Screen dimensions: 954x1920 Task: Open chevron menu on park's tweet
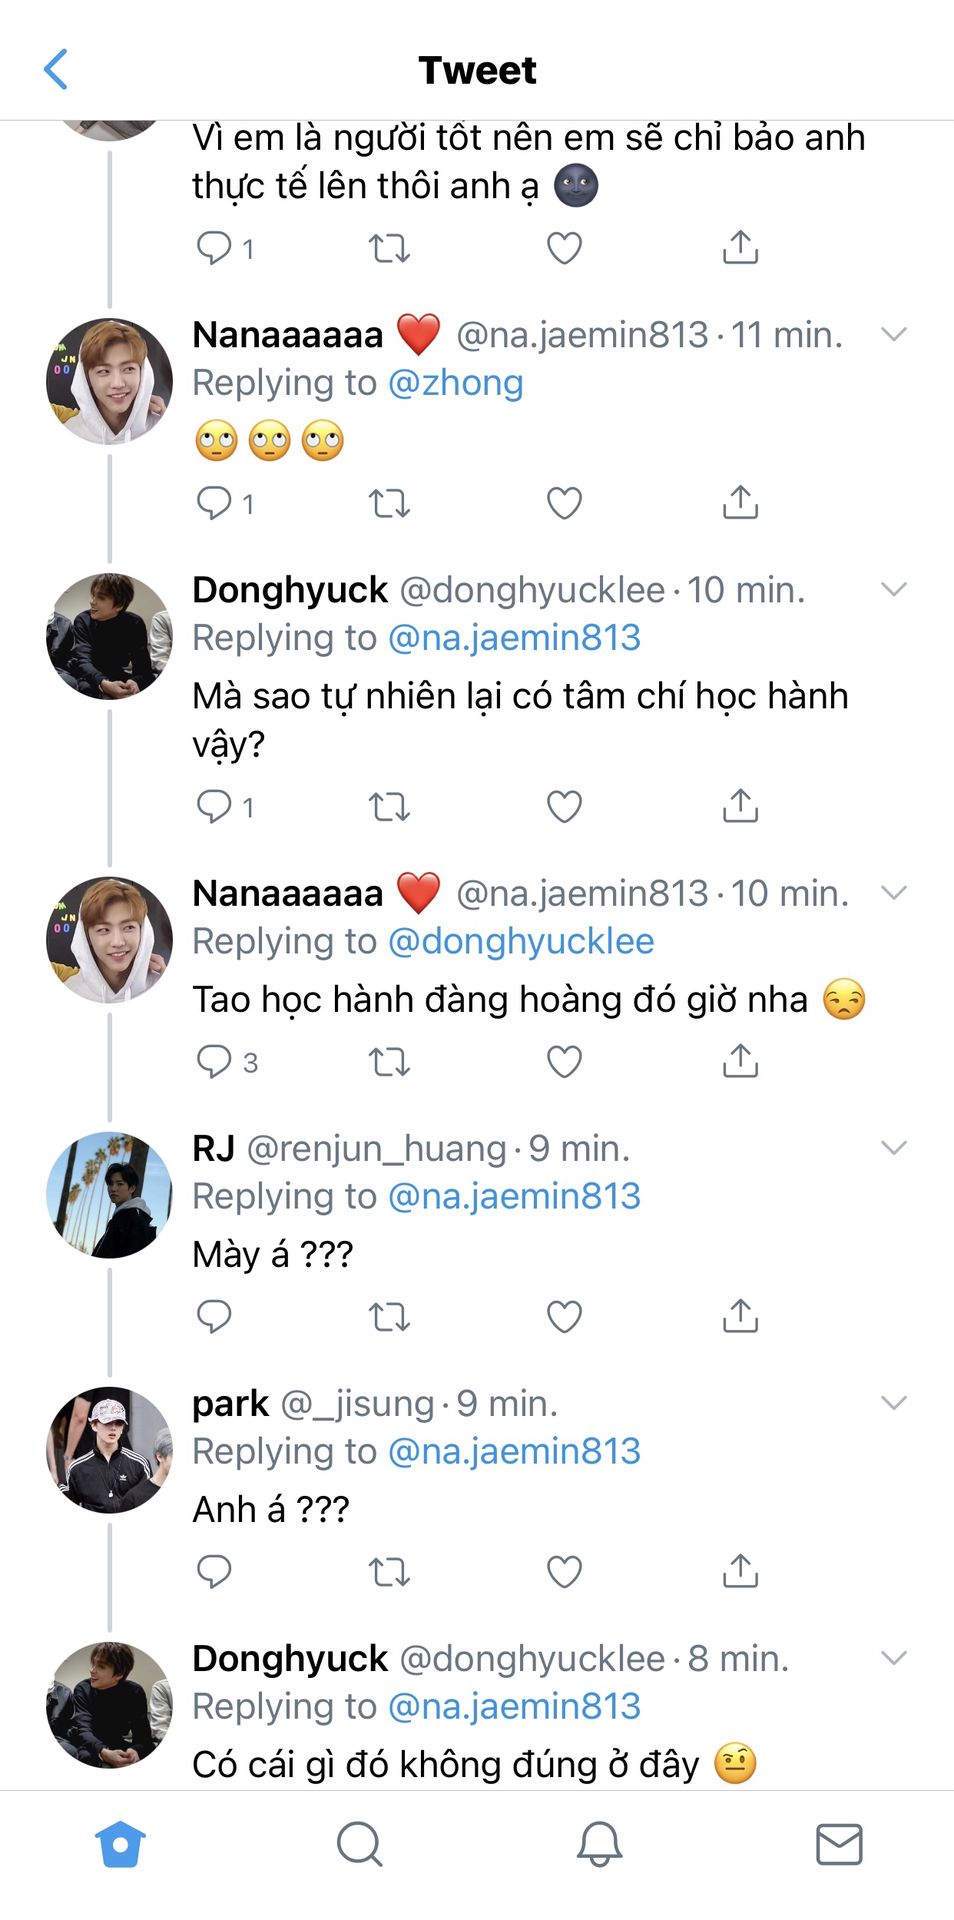(893, 1403)
